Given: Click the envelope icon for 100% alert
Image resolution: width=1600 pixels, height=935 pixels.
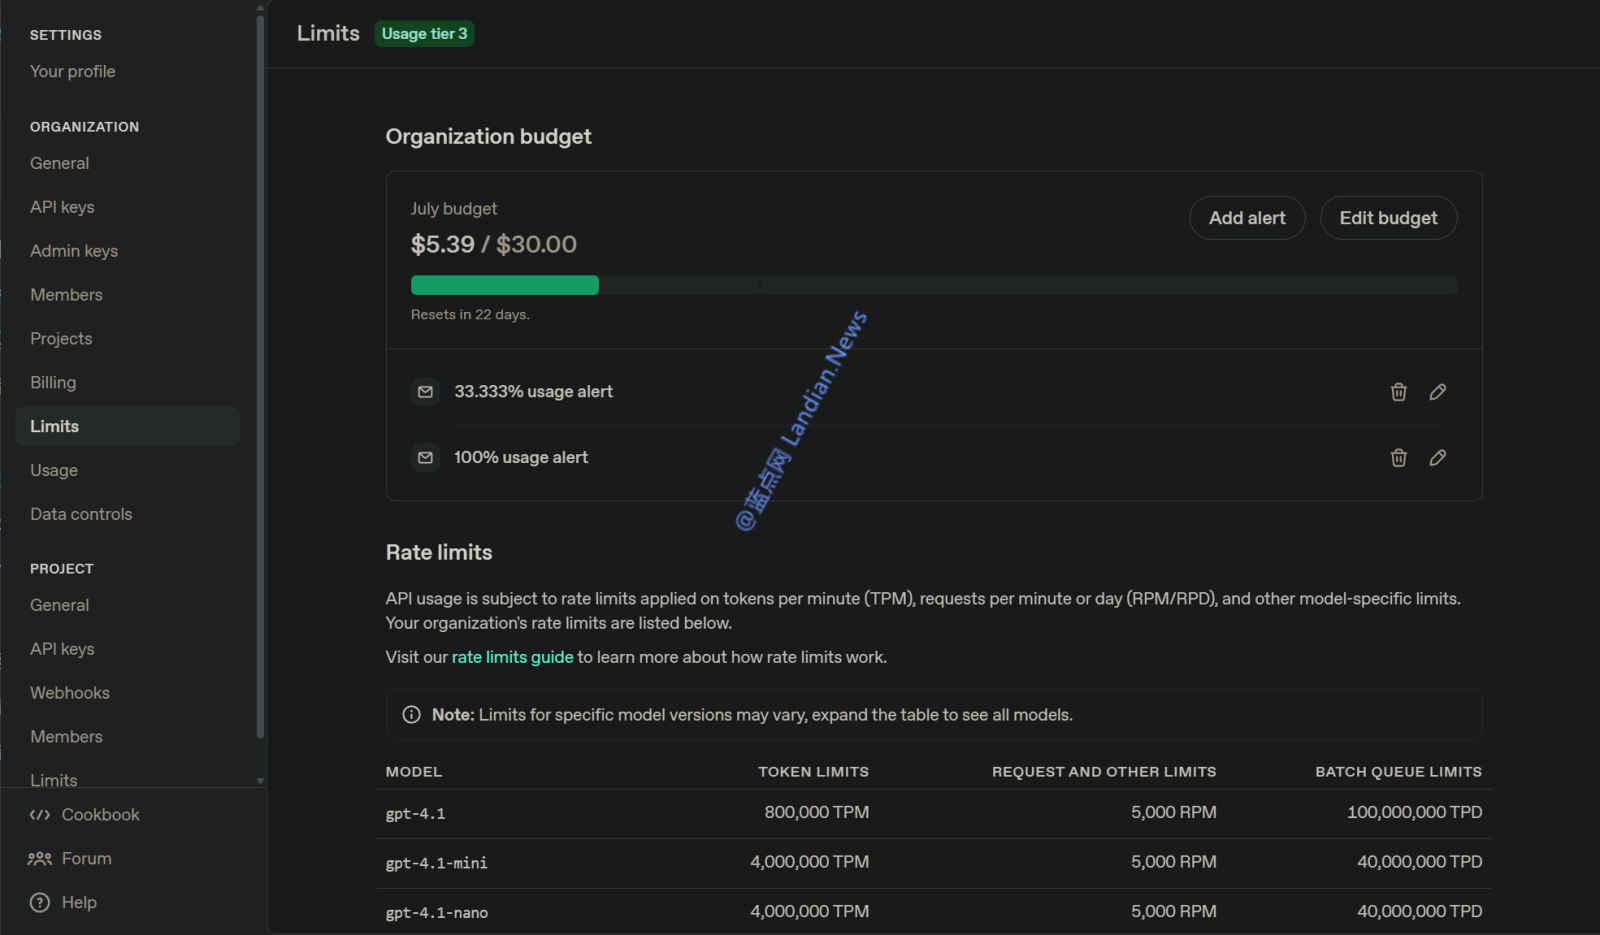Looking at the screenshot, I should click(x=425, y=458).
